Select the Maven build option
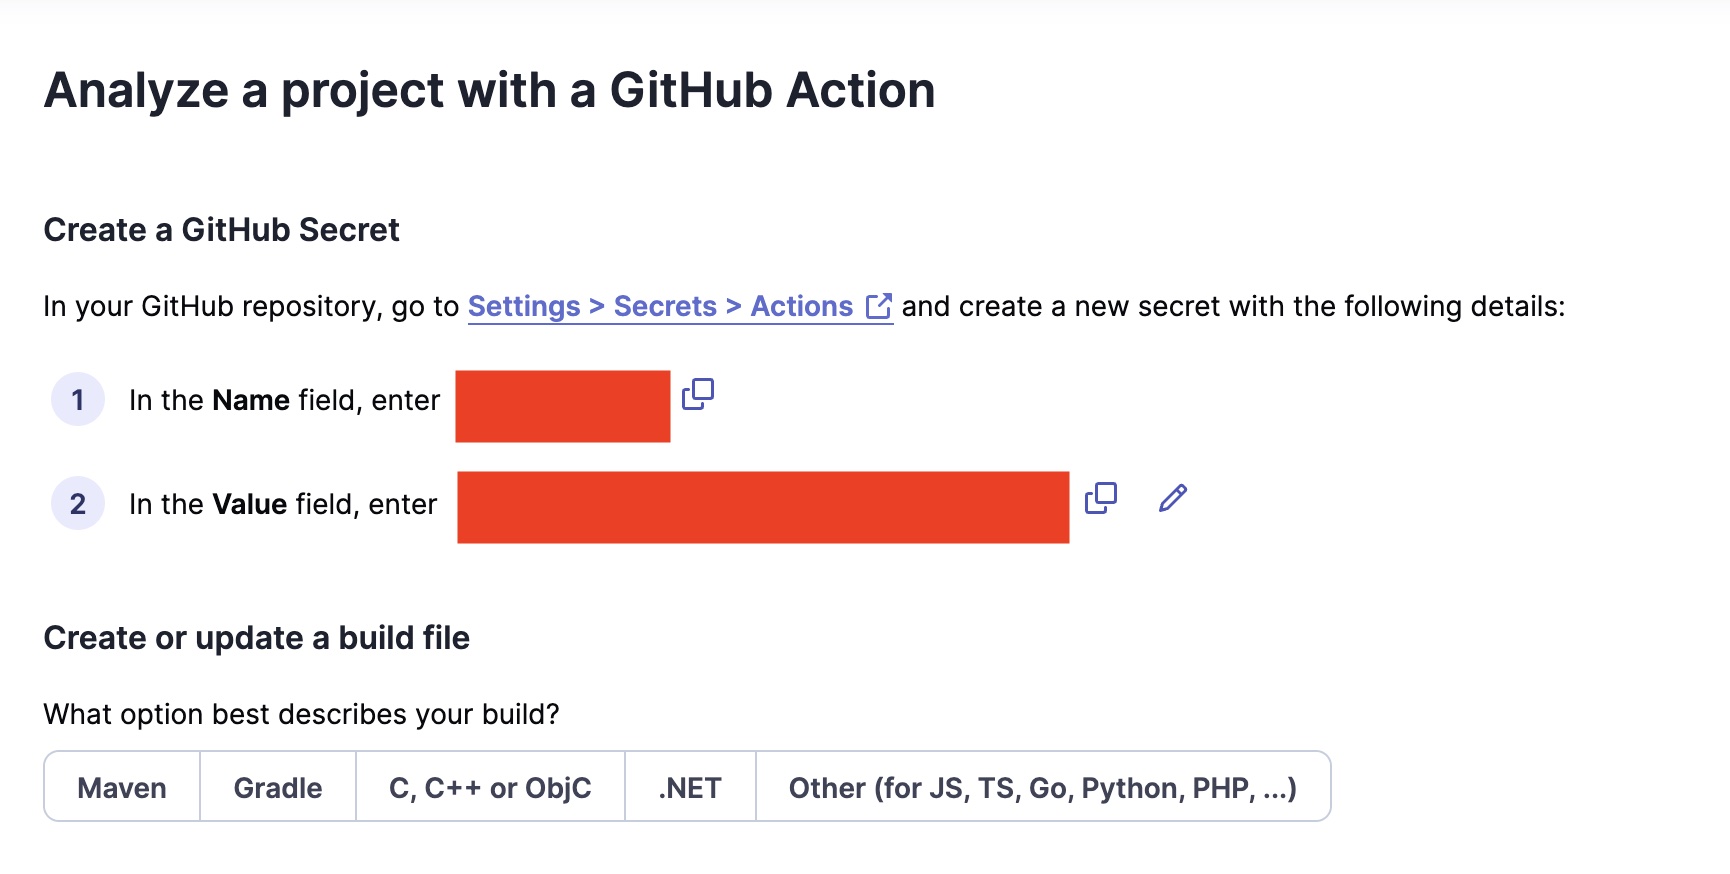Viewport: 1730px width, 874px height. click(122, 788)
